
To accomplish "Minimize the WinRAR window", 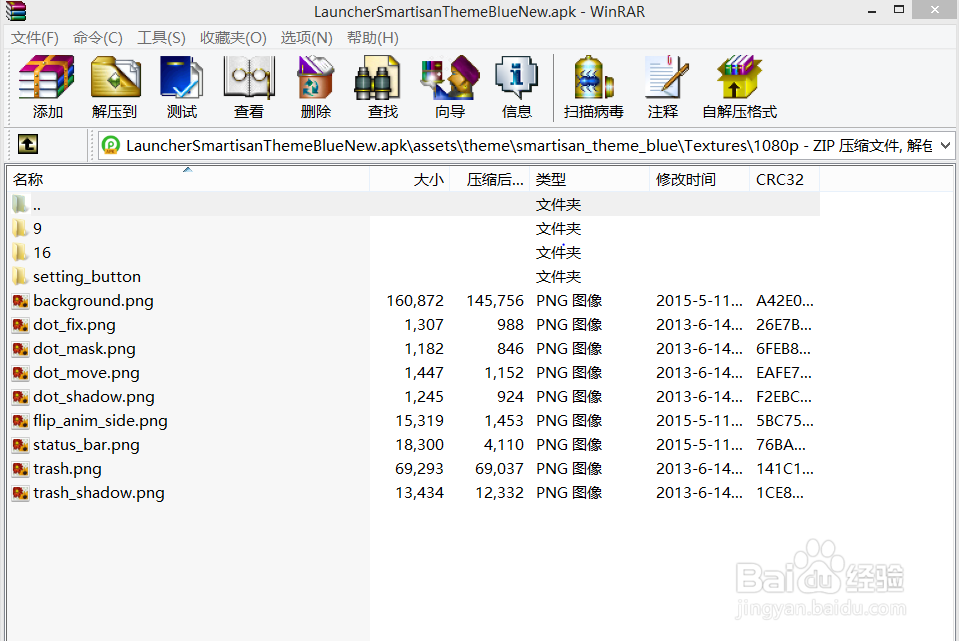I will tap(872, 10).
